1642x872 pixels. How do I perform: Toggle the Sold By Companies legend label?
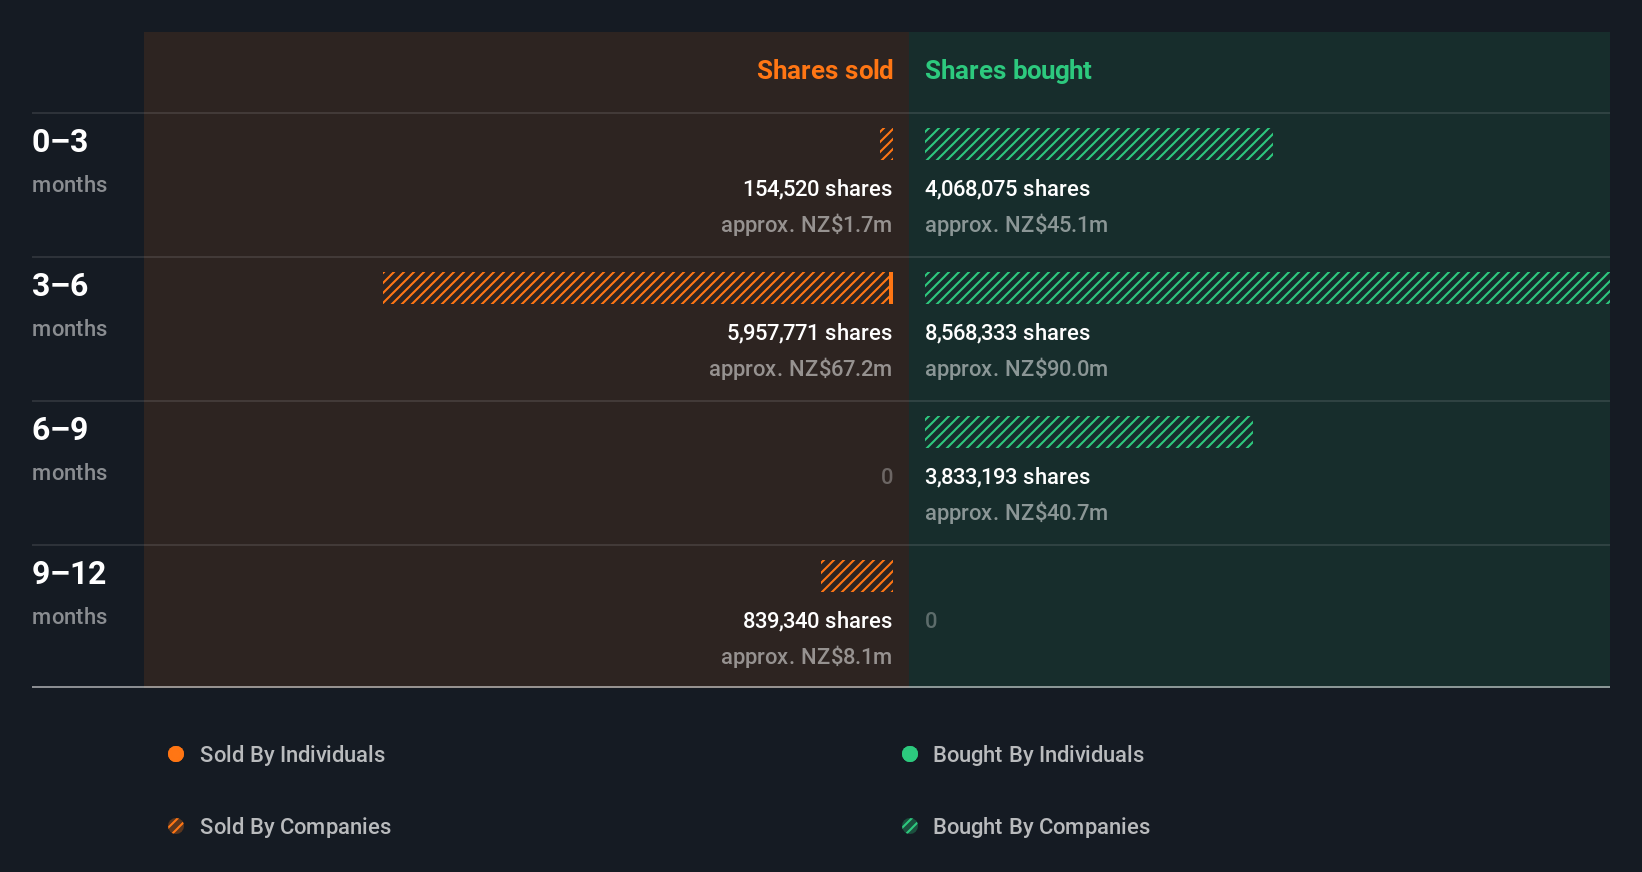click(295, 826)
